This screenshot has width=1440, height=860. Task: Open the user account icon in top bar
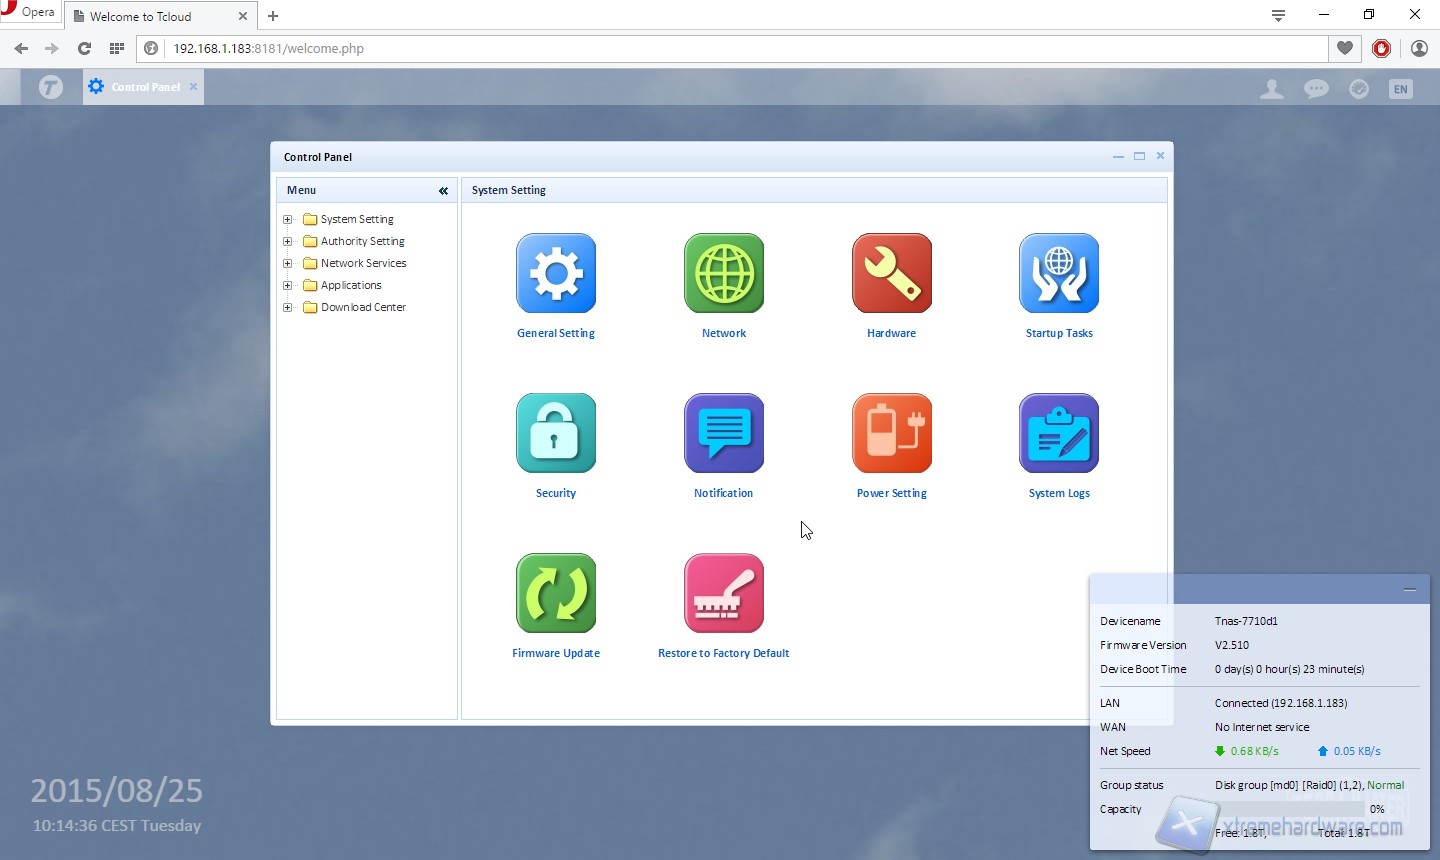tap(1271, 89)
